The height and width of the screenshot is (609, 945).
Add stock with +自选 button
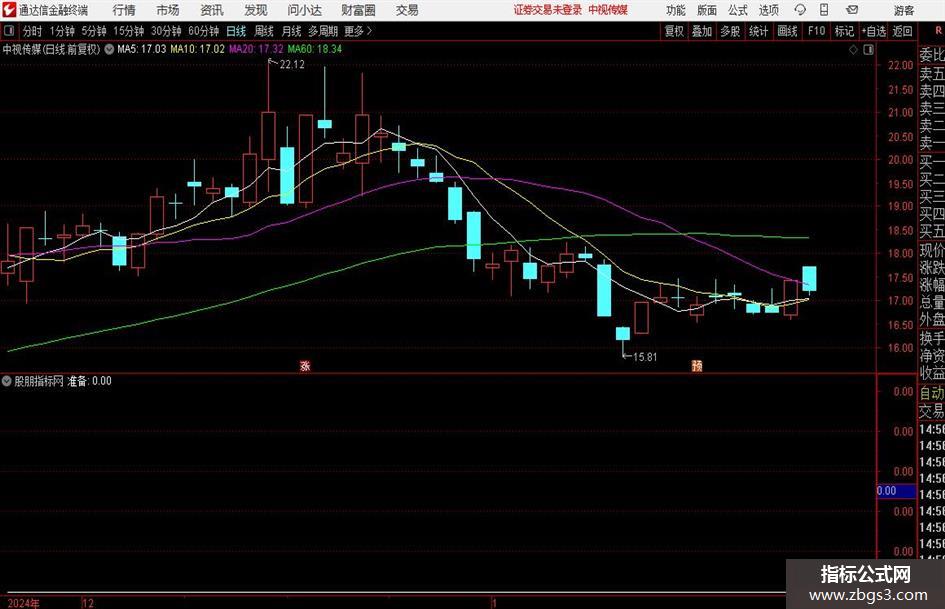[873, 31]
